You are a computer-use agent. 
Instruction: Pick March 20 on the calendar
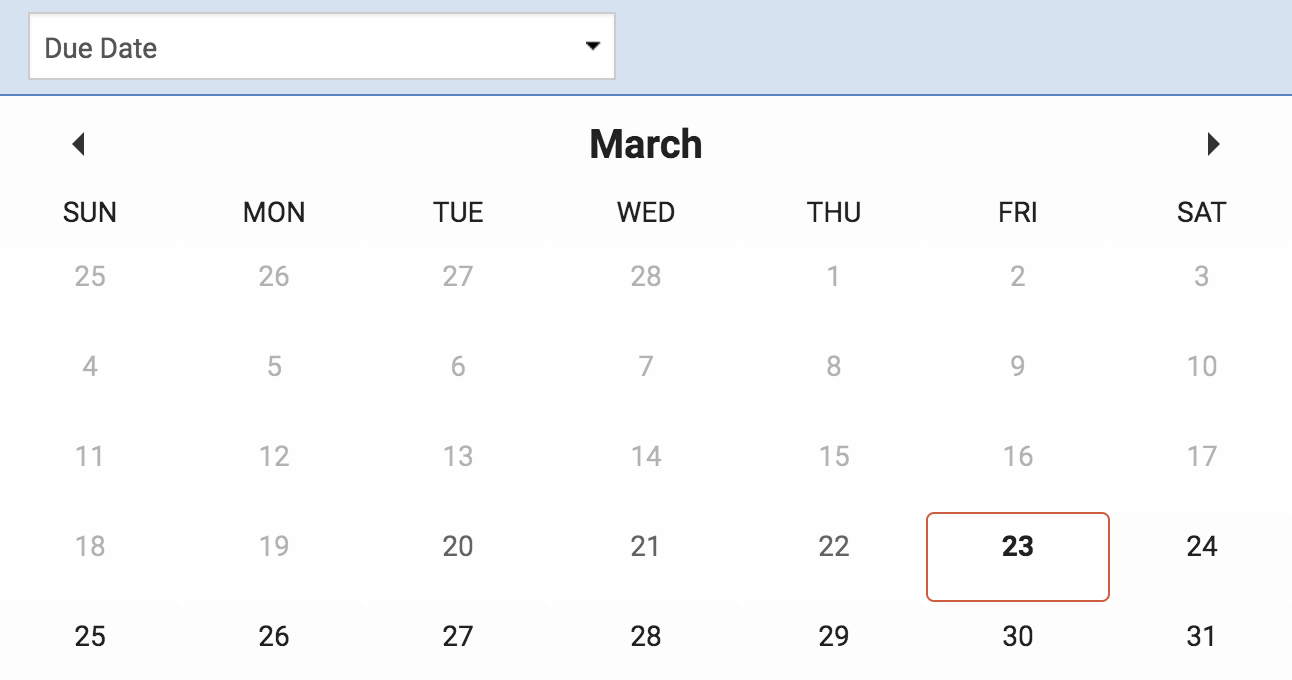click(x=458, y=546)
